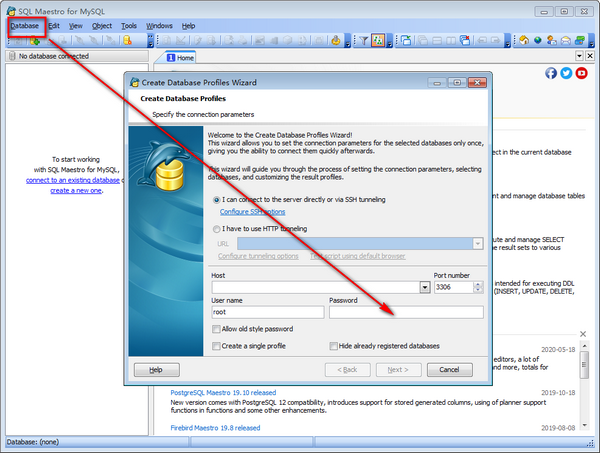Click the news panel scrollbar thumb
The image size is (600, 453).
coord(584,365)
